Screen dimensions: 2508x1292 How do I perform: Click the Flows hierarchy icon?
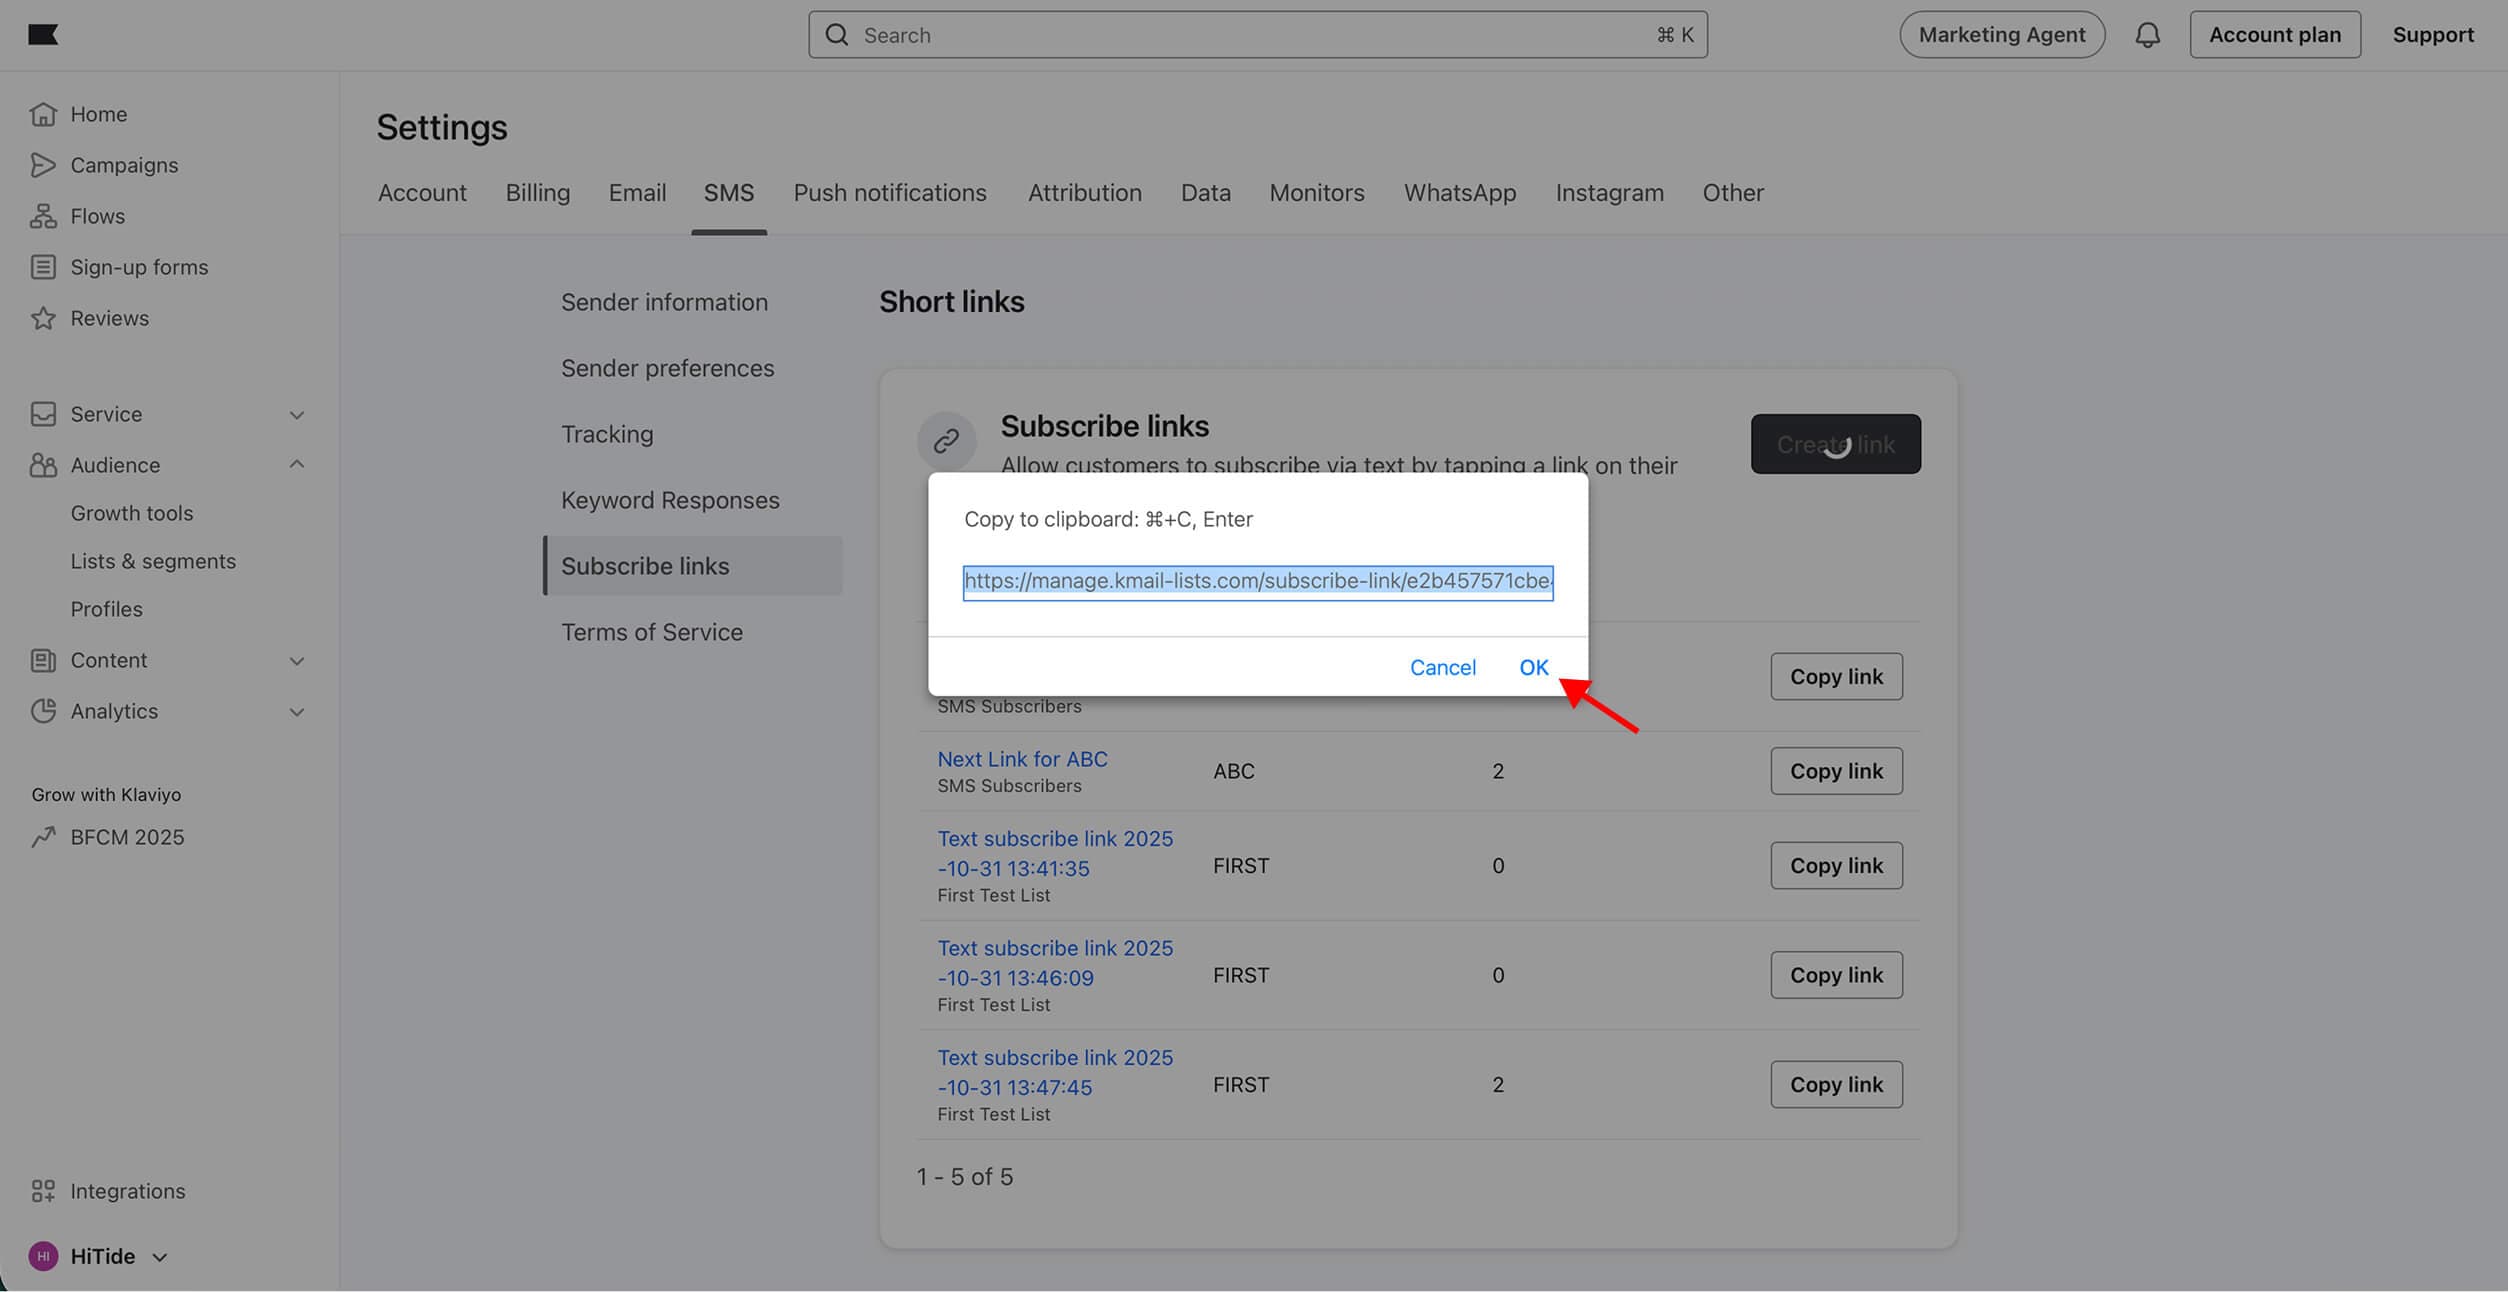coord(43,216)
